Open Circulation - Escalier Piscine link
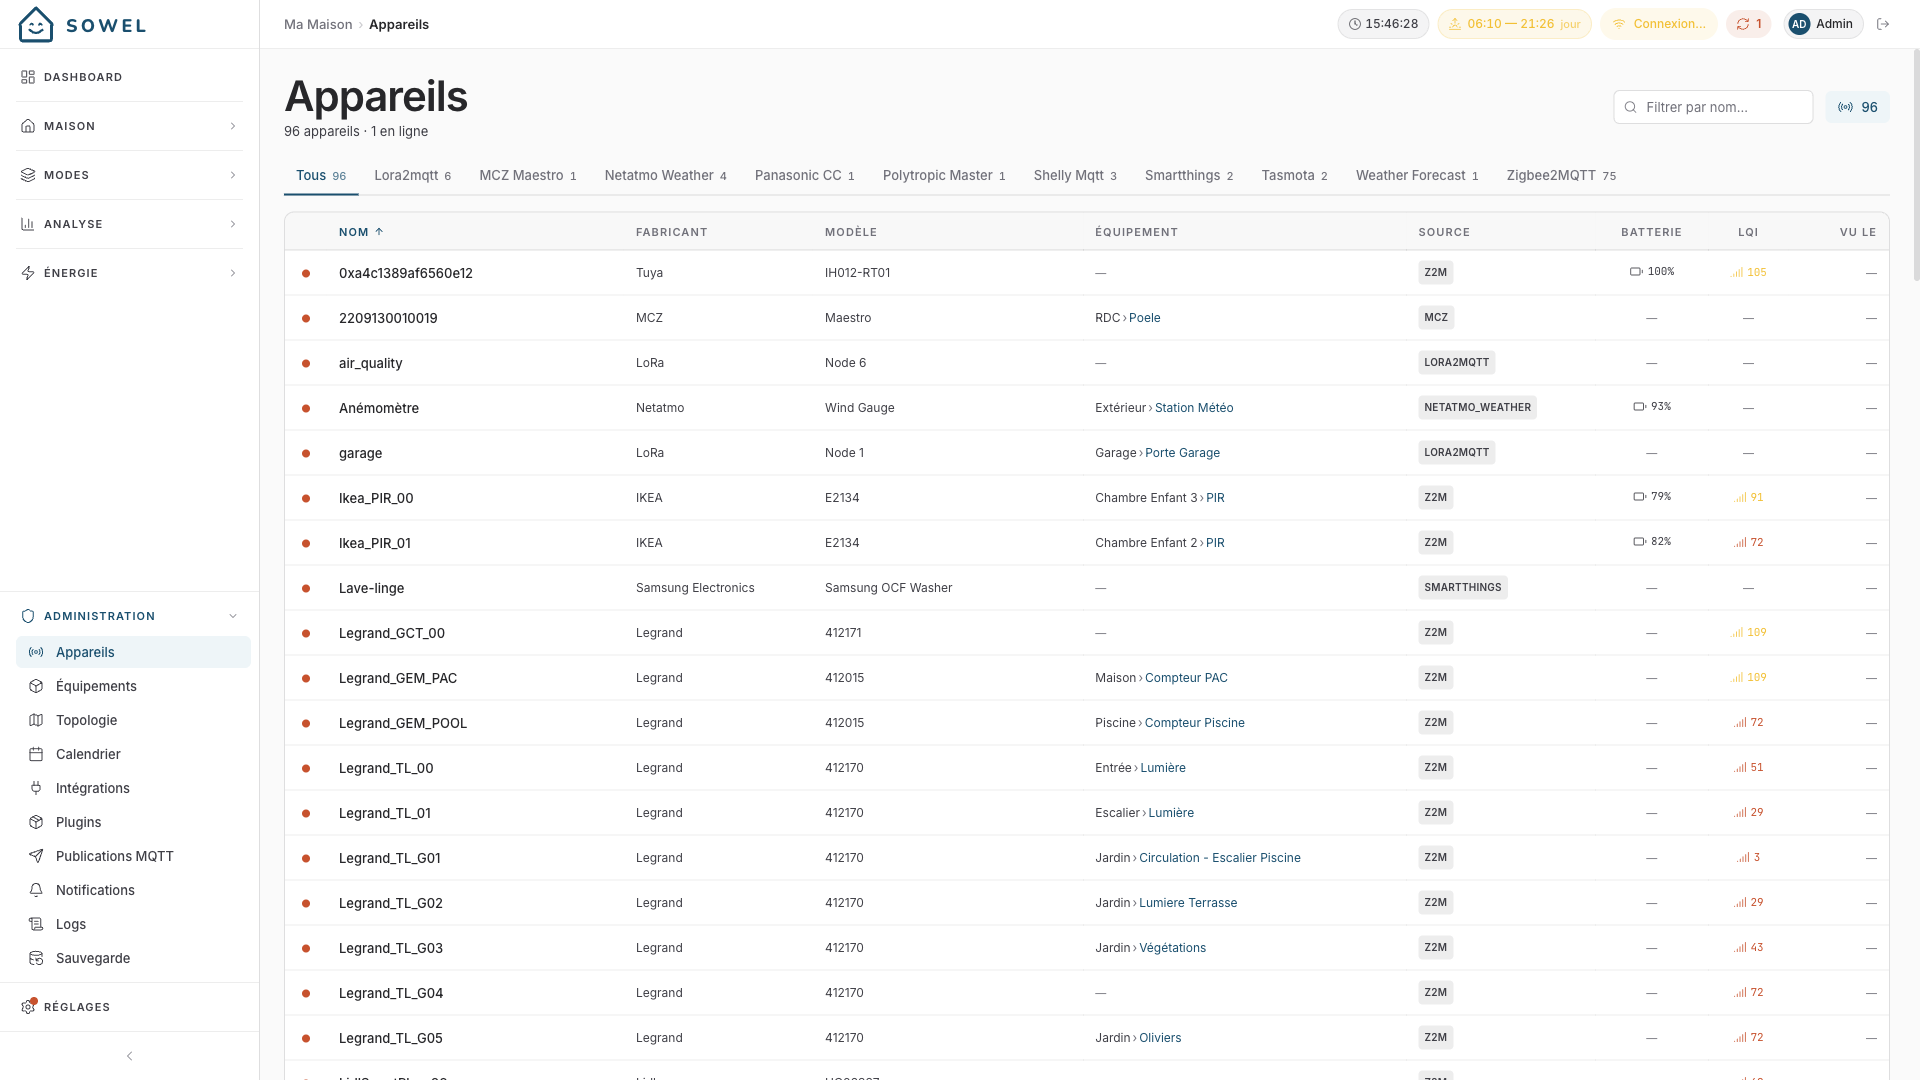 (x=1219, y=858)
